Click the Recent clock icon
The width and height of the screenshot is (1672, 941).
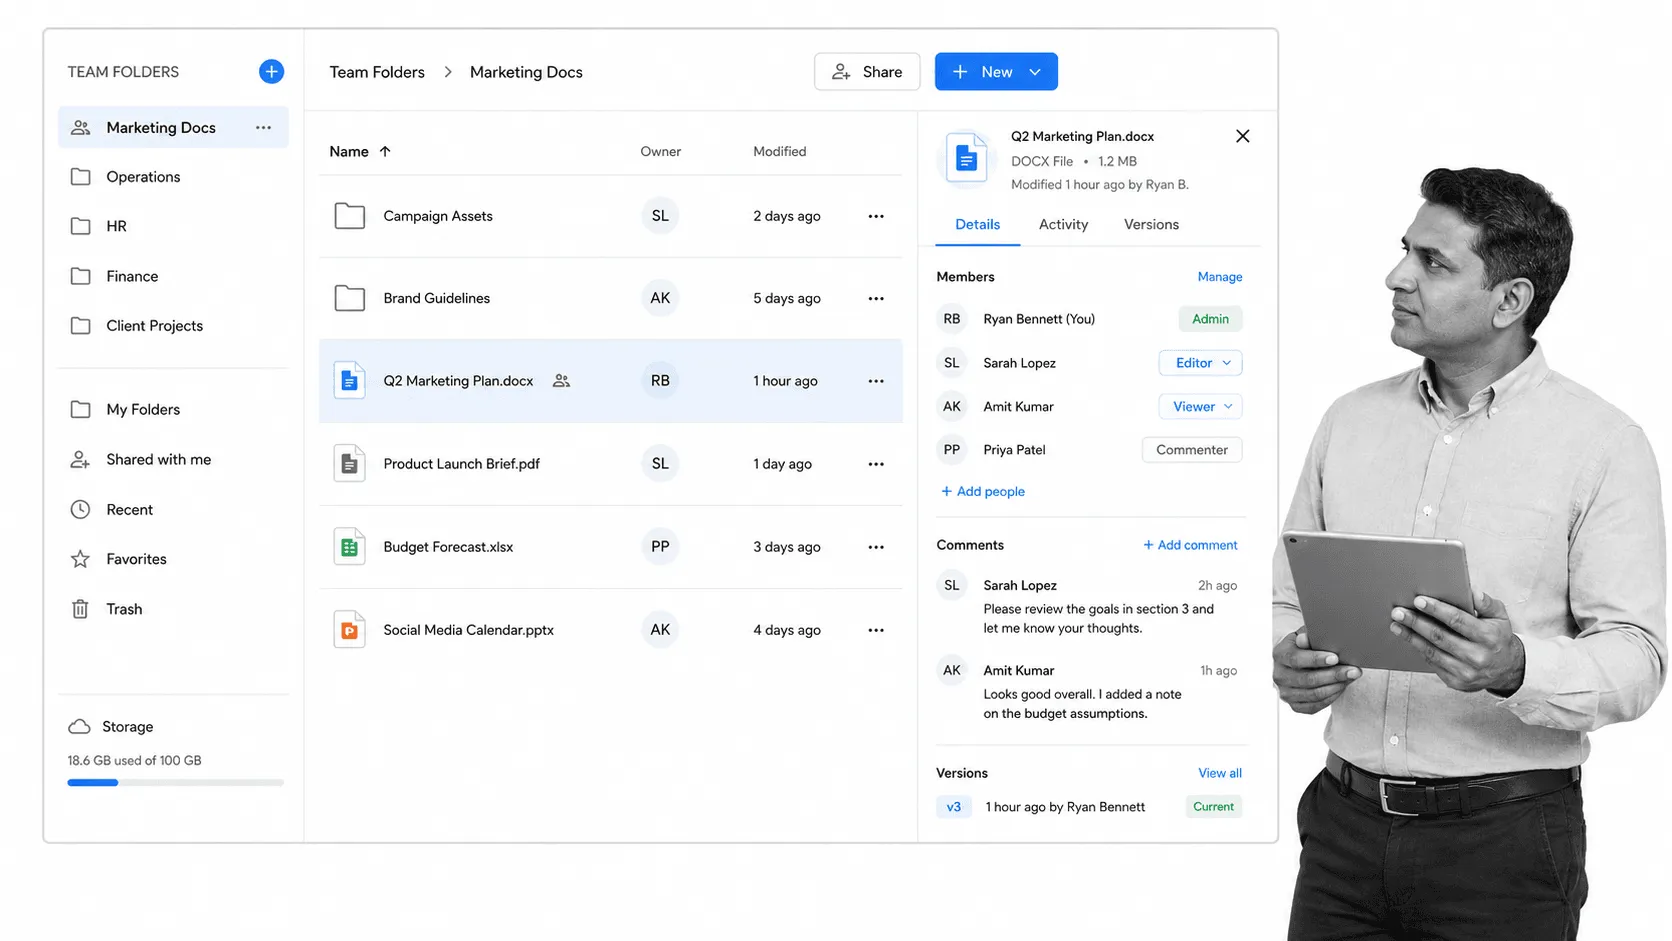point(81,509)
